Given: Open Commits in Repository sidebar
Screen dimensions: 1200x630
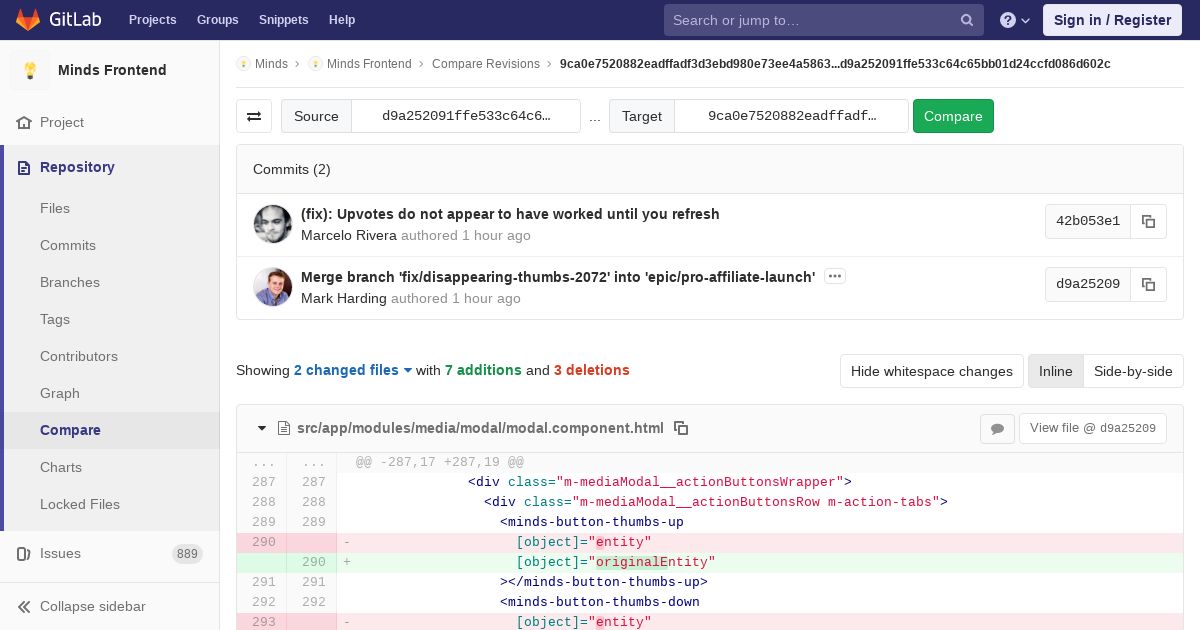Looking at the screenshot, I should [x=68, y=245].
